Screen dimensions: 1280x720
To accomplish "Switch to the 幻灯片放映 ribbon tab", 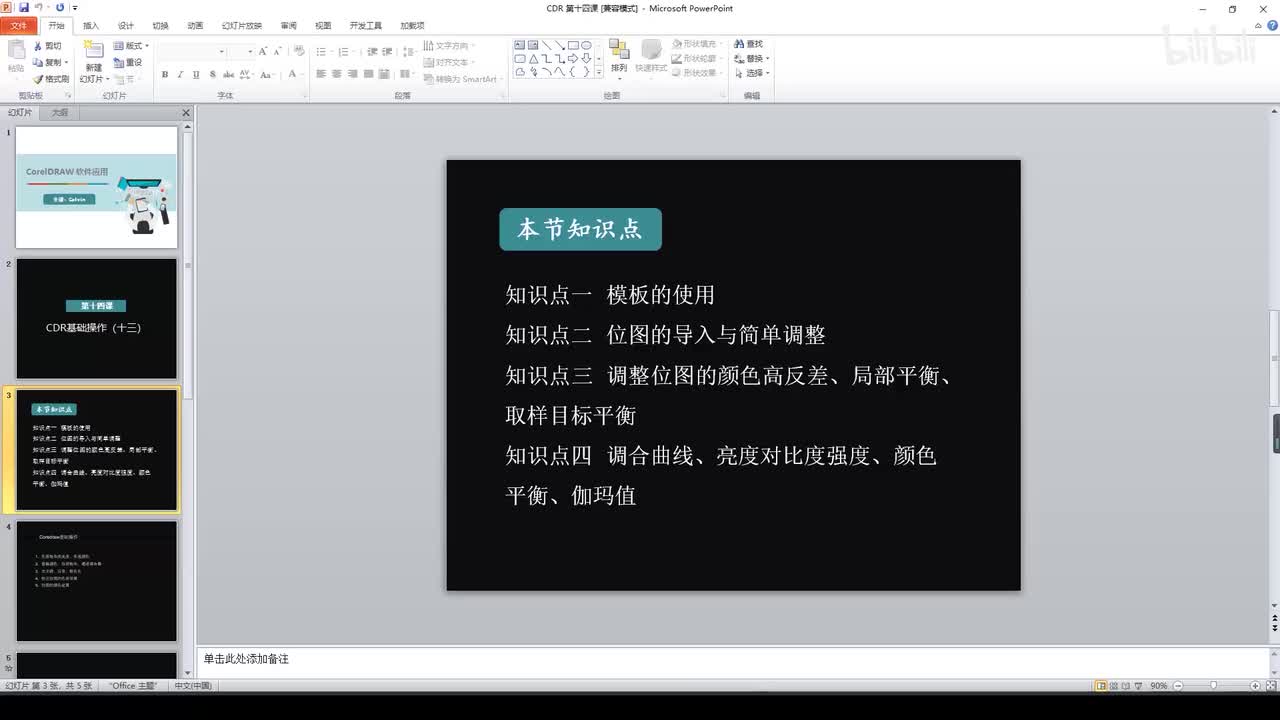I will (x=242, y=26).
